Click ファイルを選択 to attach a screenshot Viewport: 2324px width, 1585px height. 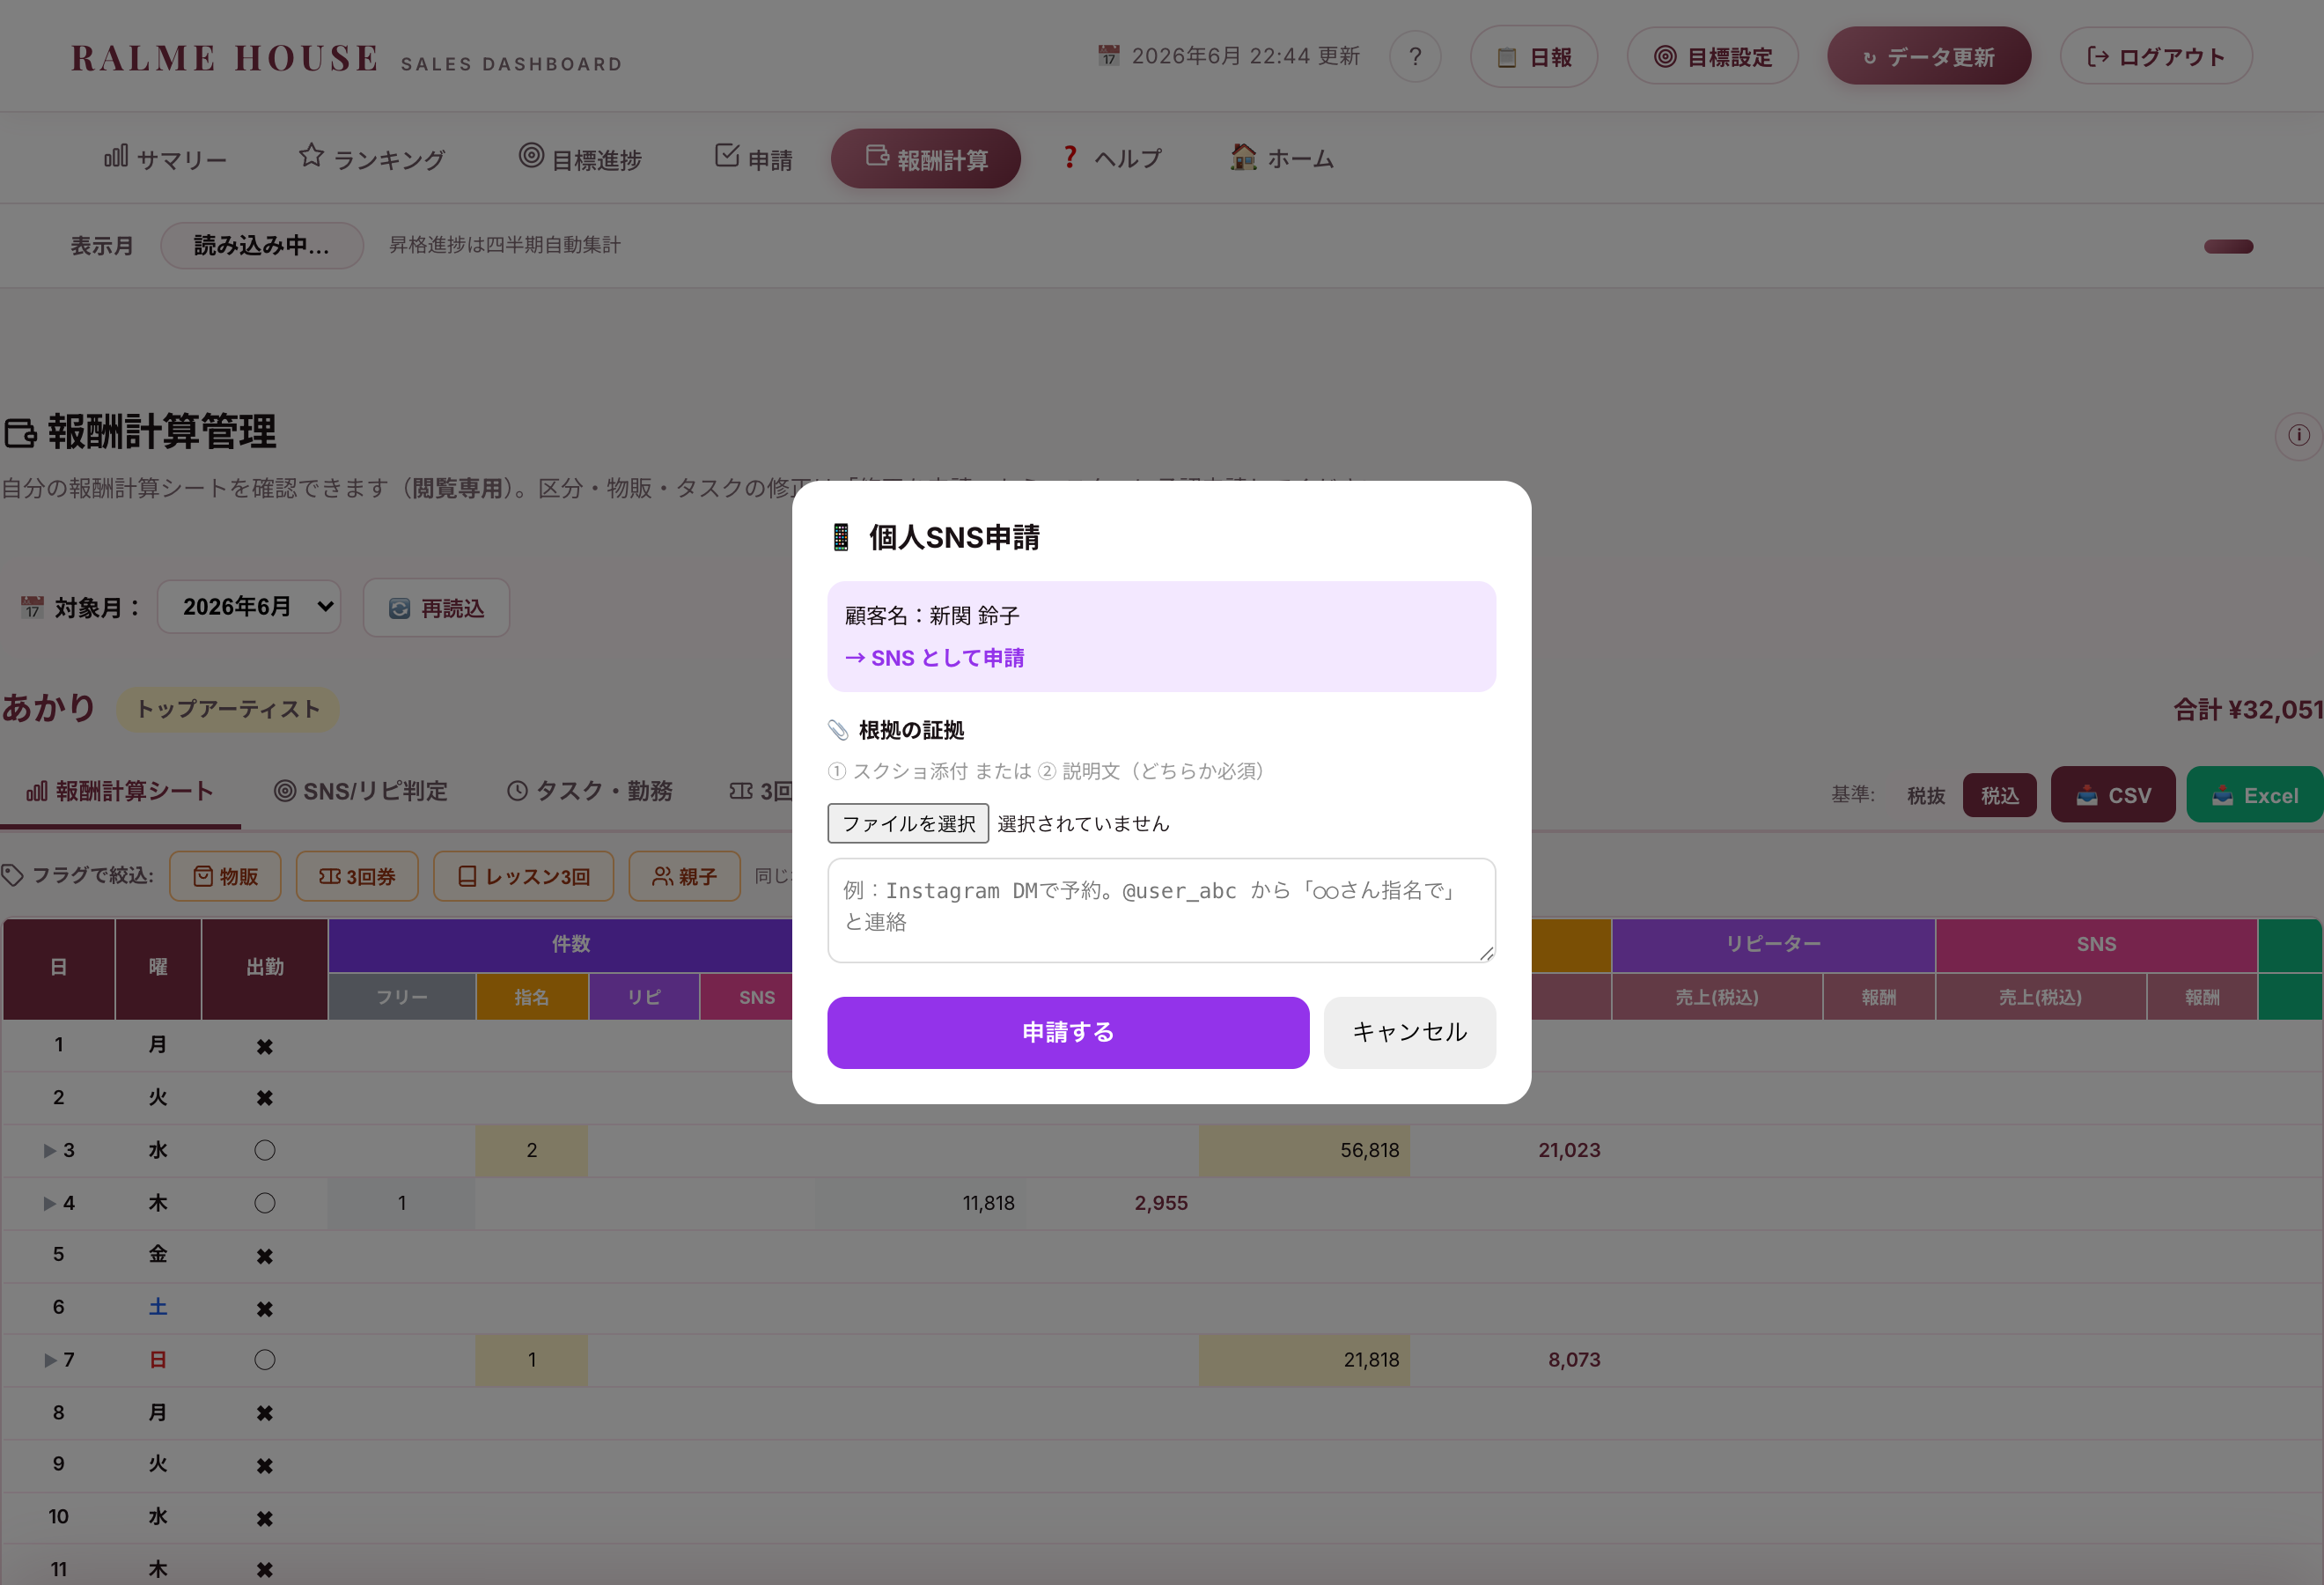click(907, 823)
